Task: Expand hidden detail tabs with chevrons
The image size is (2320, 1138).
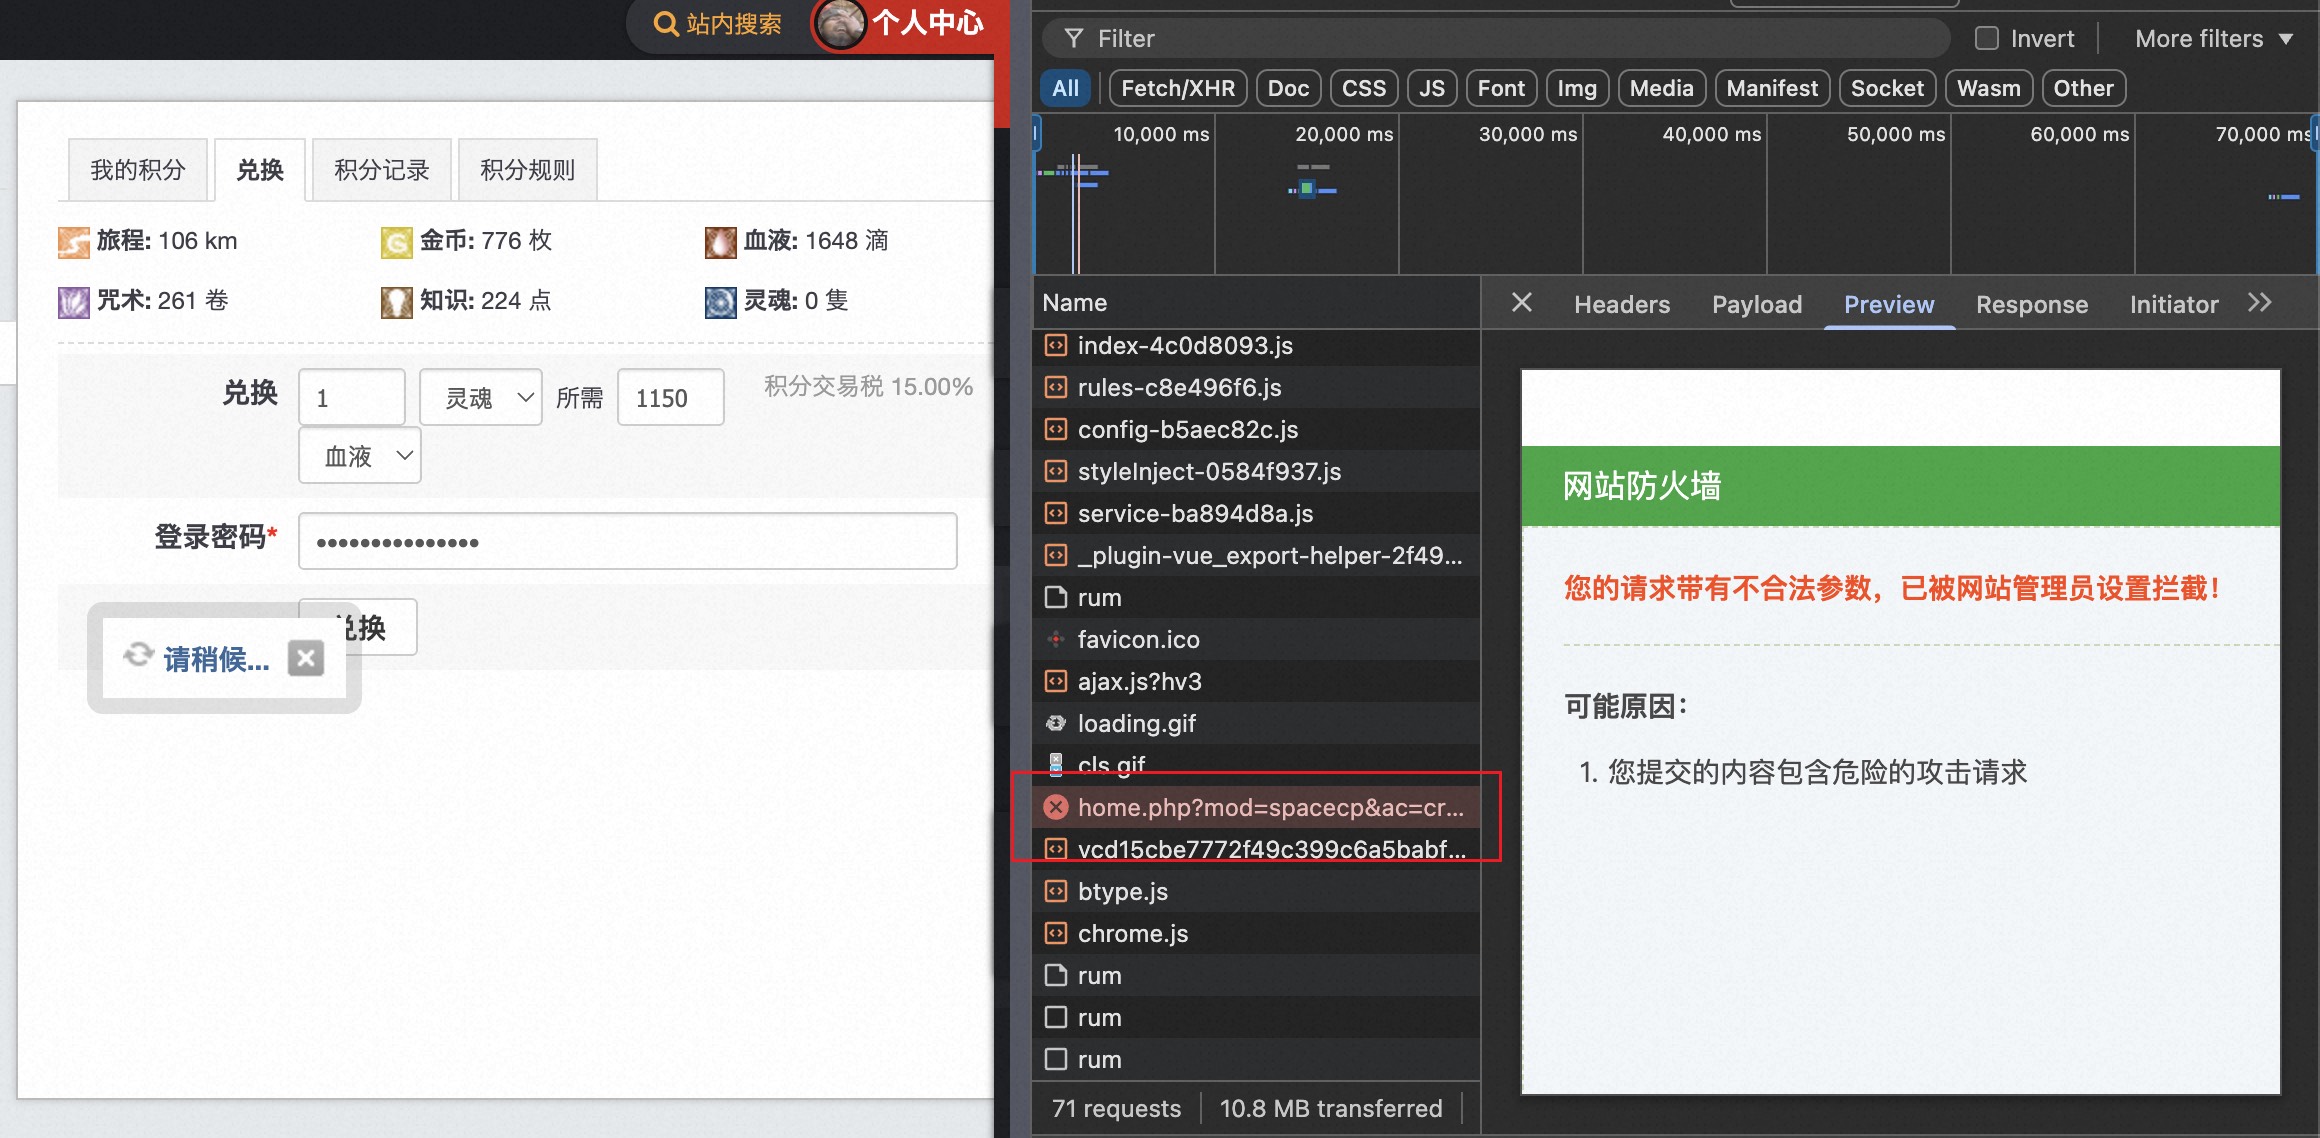Action: pyautogui.click(x=2260, y=303)
